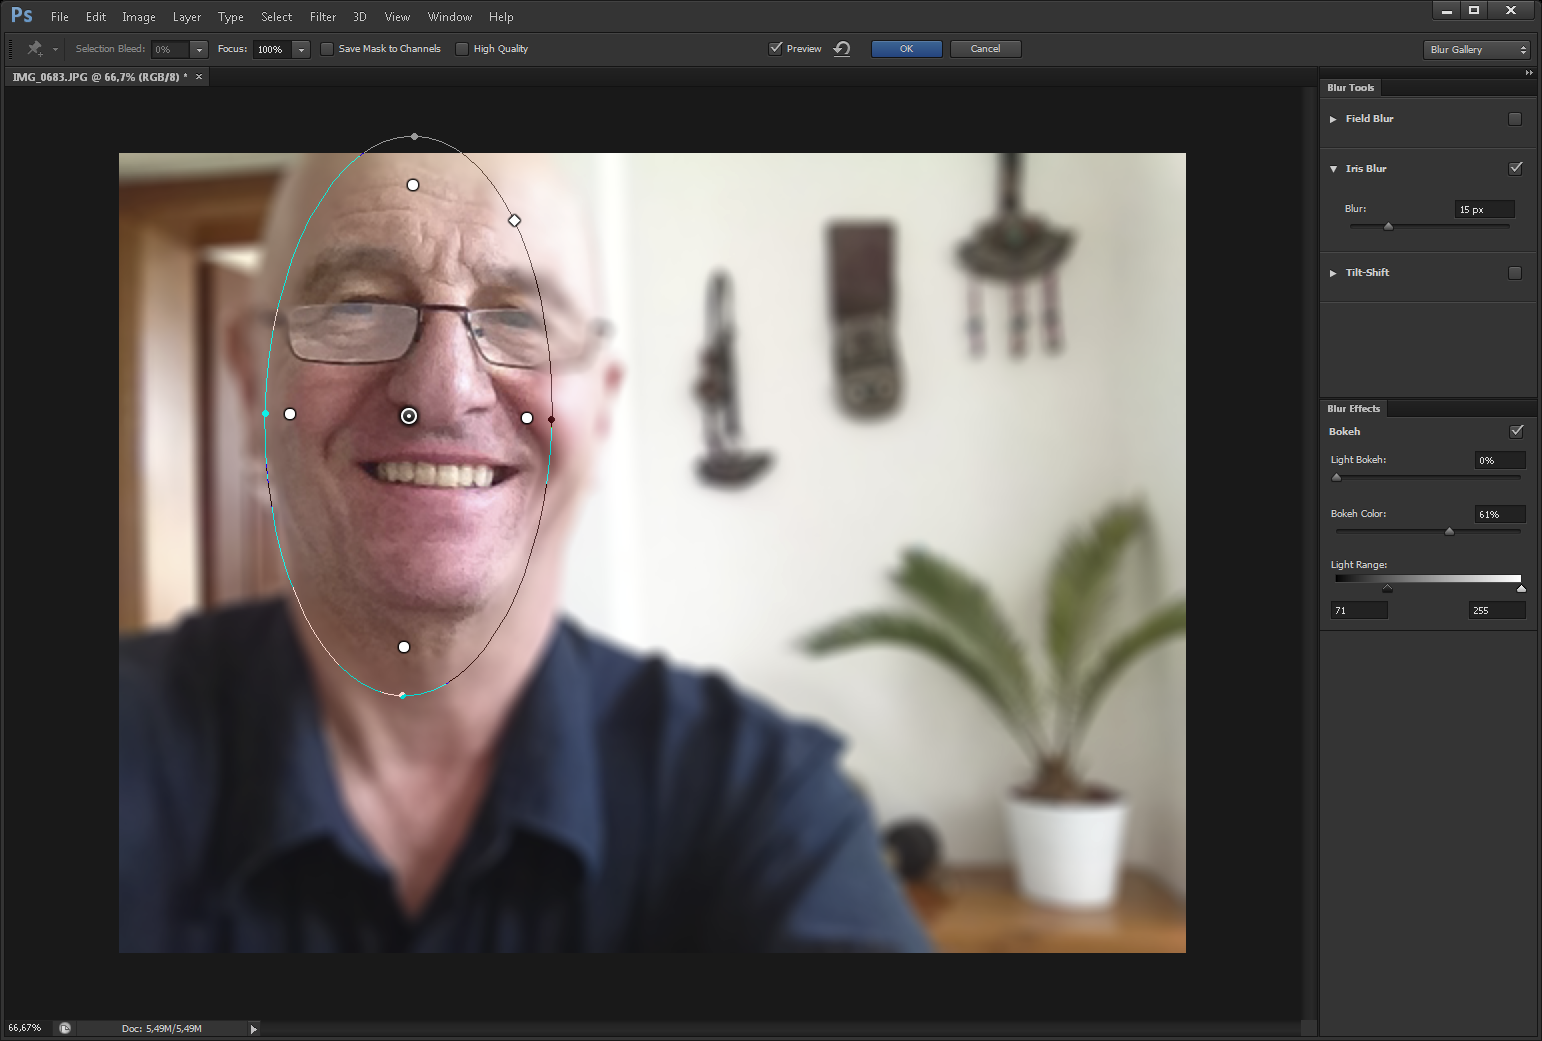Click the diamond roundness handle on ellipse

[x=514, y=220]
